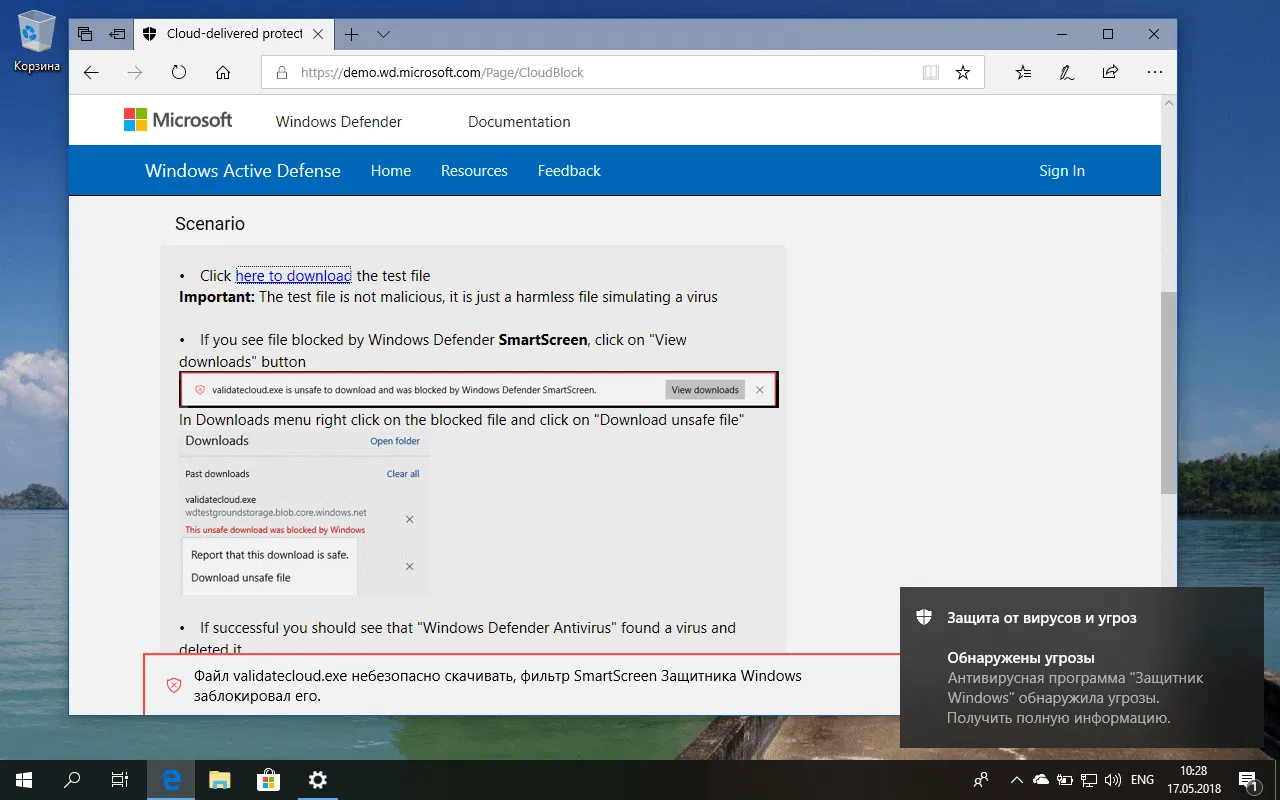
Task: Add this page to favorites with the star
Action: point(963,72)
